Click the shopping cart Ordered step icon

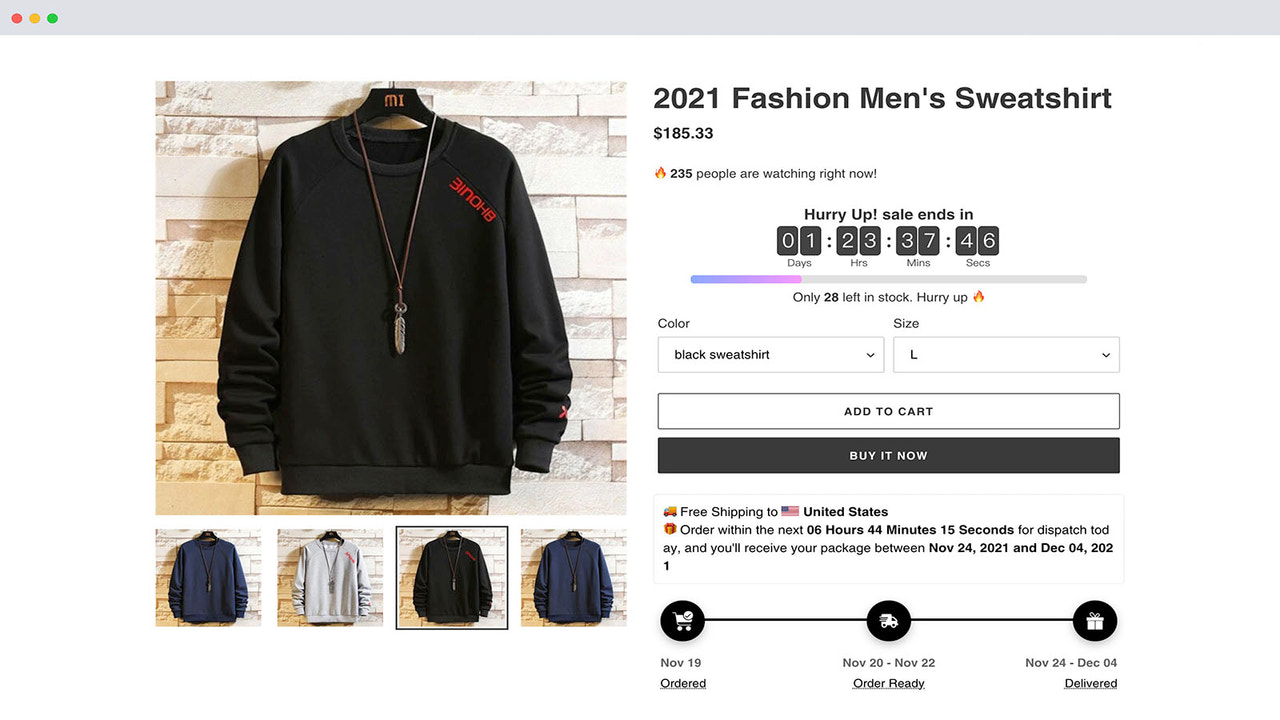[x=682, y=620]
